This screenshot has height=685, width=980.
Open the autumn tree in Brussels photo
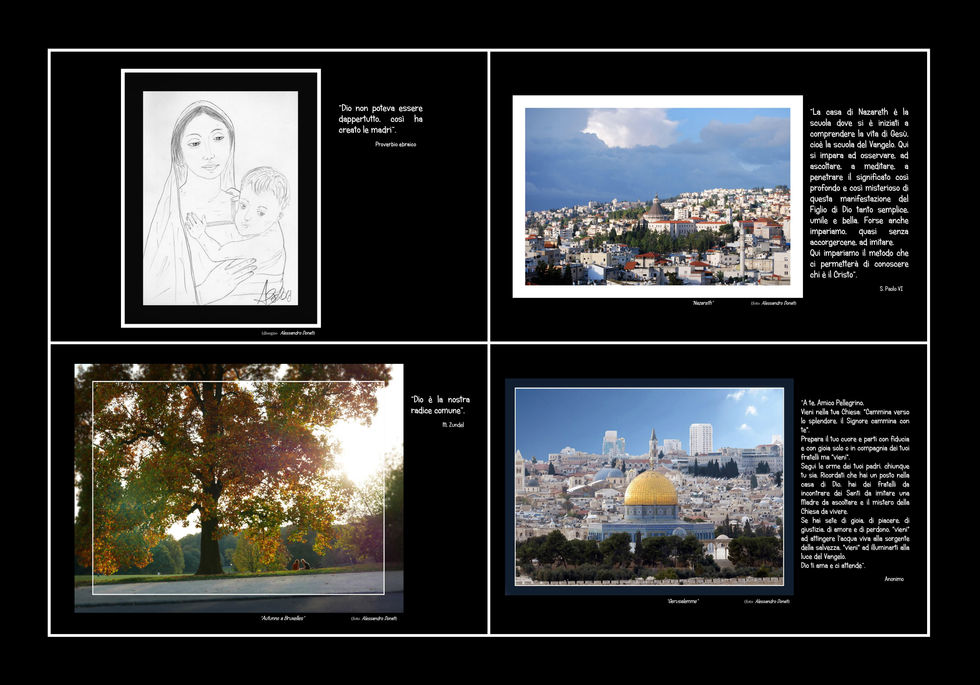[239, 488]
